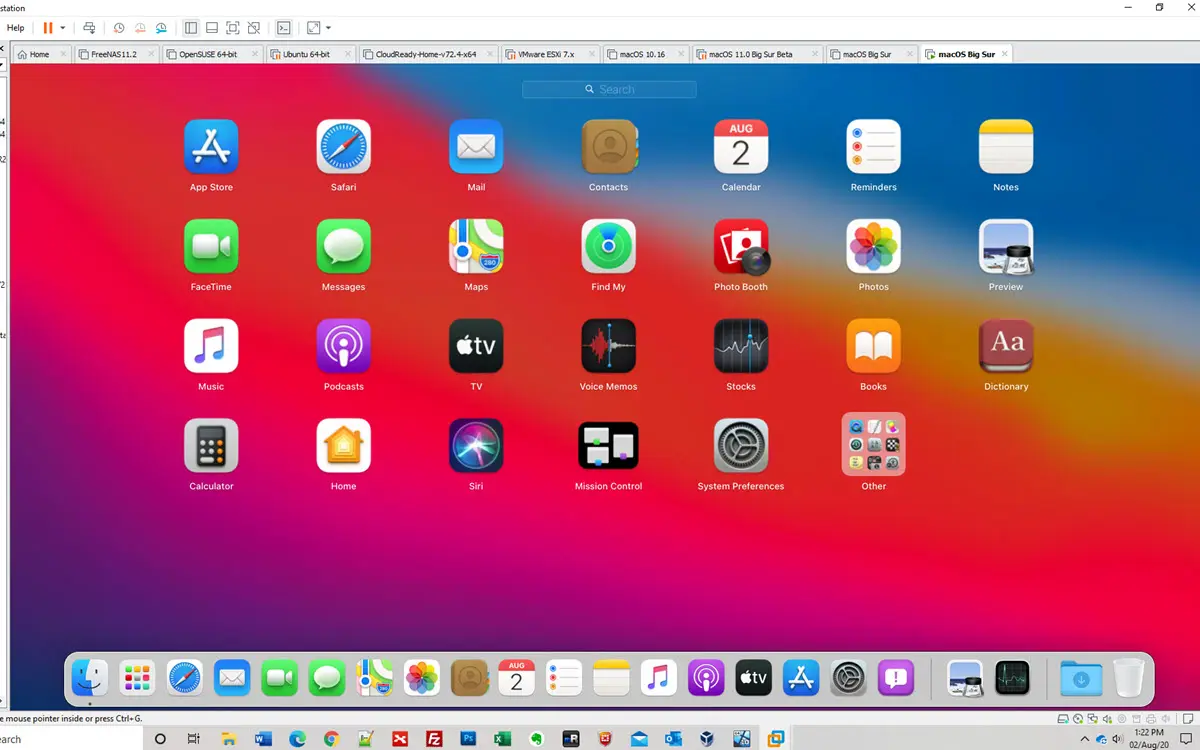Open the Books app
Image resolution: width=1200 pixels, height=750 pixels.
[873, 346]
